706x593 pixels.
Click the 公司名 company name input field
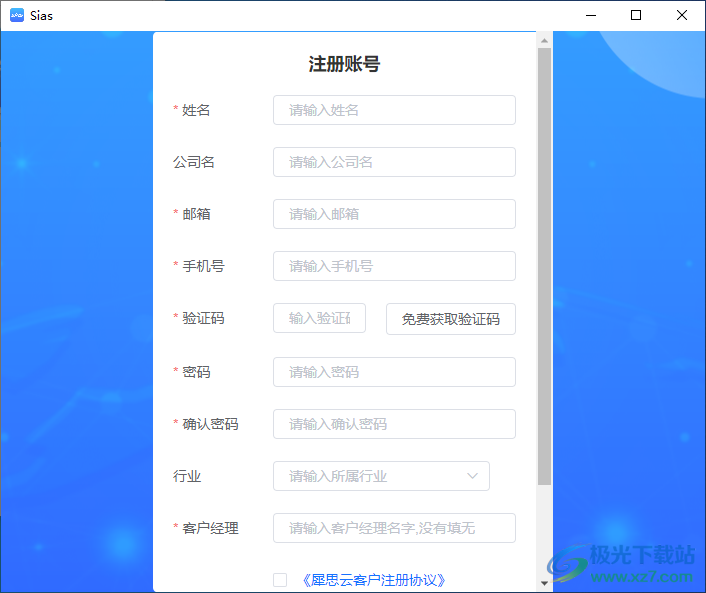(x=394, y=162)
